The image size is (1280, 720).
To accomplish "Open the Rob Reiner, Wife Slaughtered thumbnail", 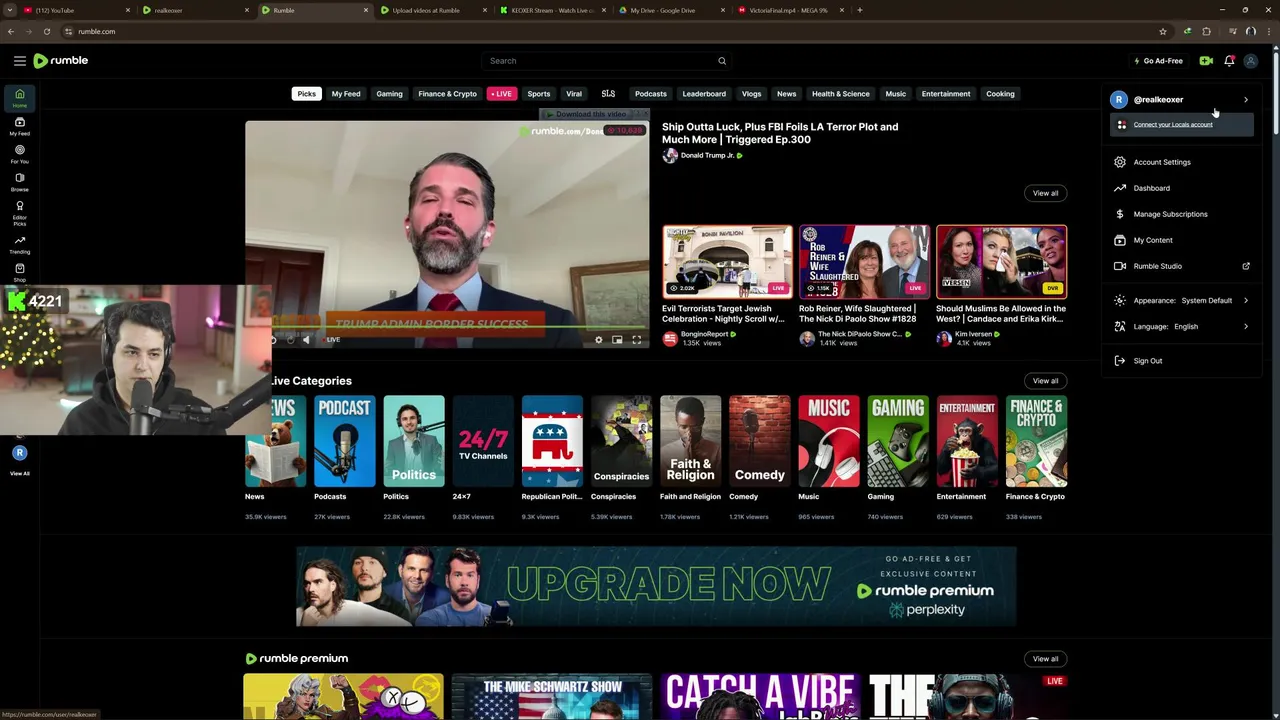I will [864, 262].
